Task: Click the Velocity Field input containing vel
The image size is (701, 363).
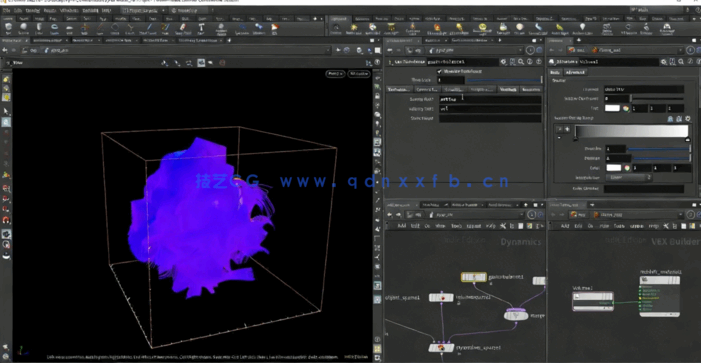Action: (x=490, y=109)
